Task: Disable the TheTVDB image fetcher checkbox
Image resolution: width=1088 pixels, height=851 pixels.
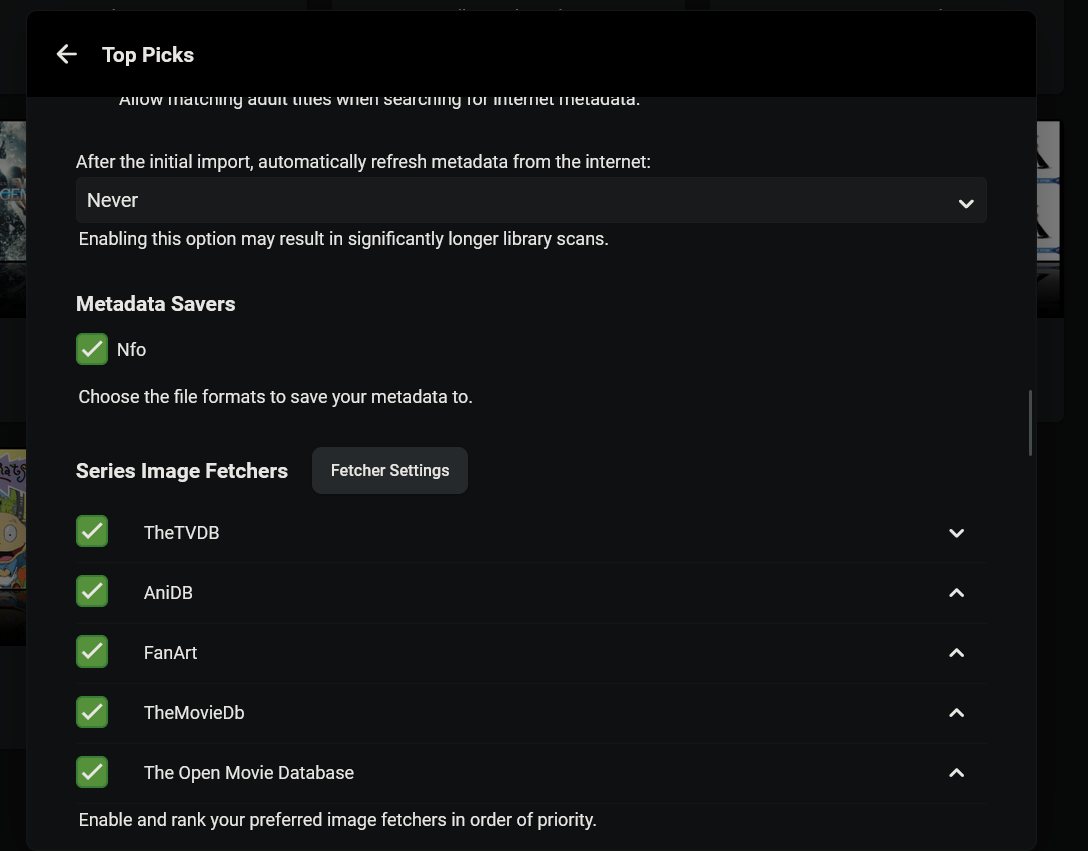Action: 92,532
